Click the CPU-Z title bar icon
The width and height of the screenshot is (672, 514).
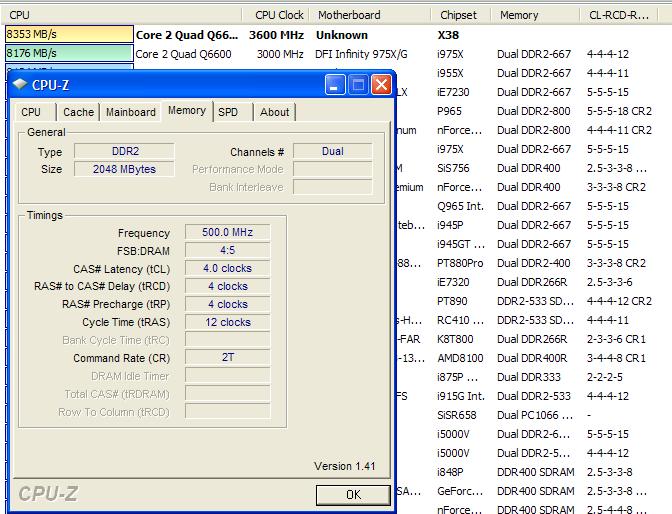20,84
